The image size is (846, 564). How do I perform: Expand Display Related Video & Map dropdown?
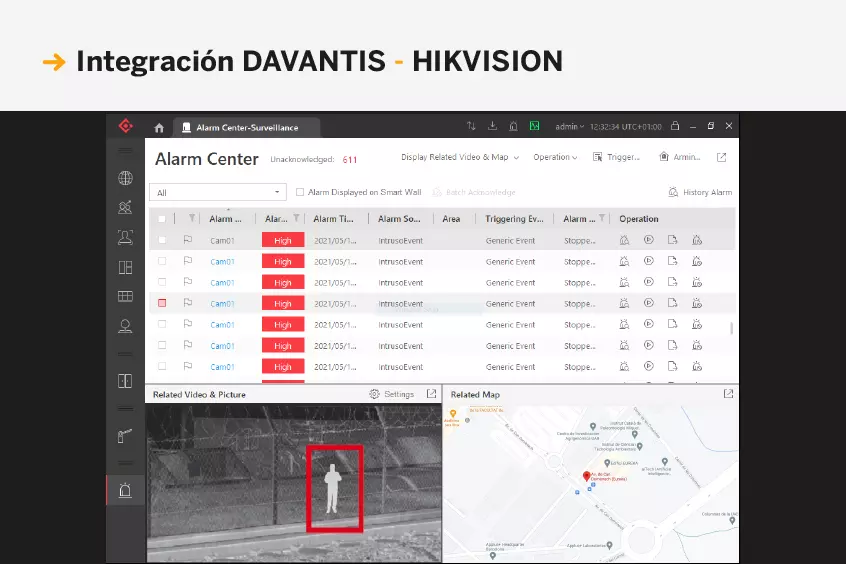coord(460,157)
